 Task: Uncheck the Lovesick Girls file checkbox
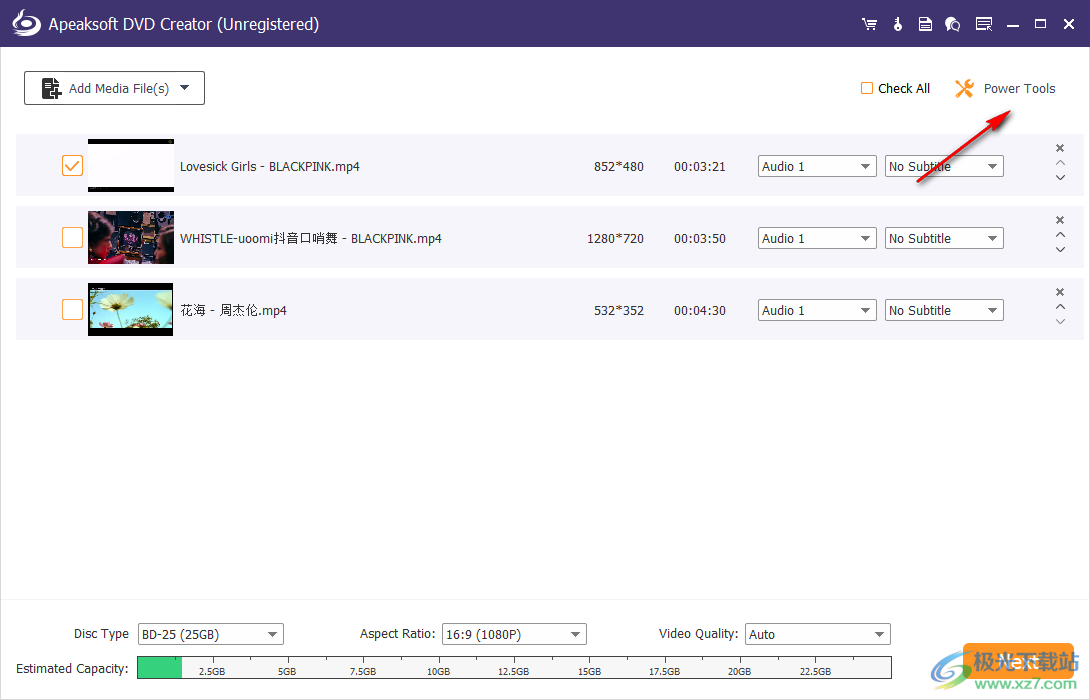pos(72,165)
